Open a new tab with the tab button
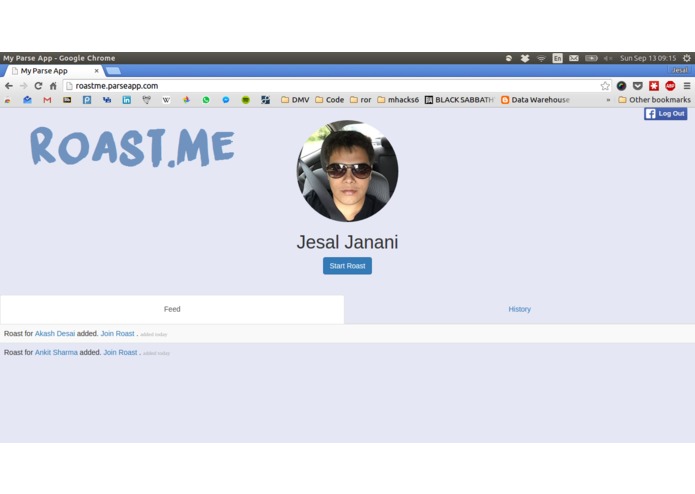This screenshot has width=695, height=494. pyautogui.click(x=113, y=71)
